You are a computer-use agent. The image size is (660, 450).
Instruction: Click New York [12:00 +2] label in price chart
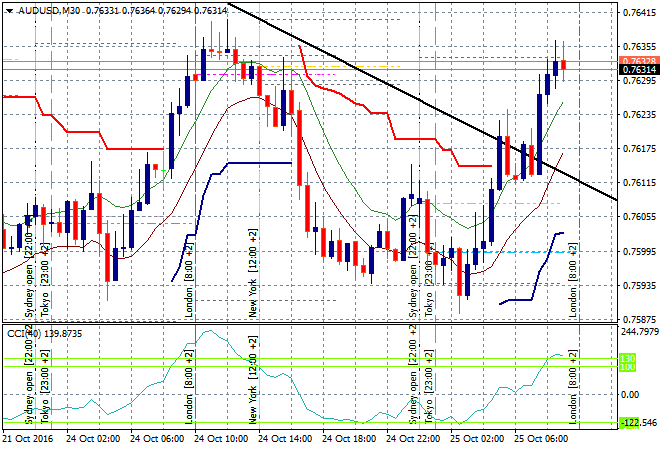coord(253,273)
